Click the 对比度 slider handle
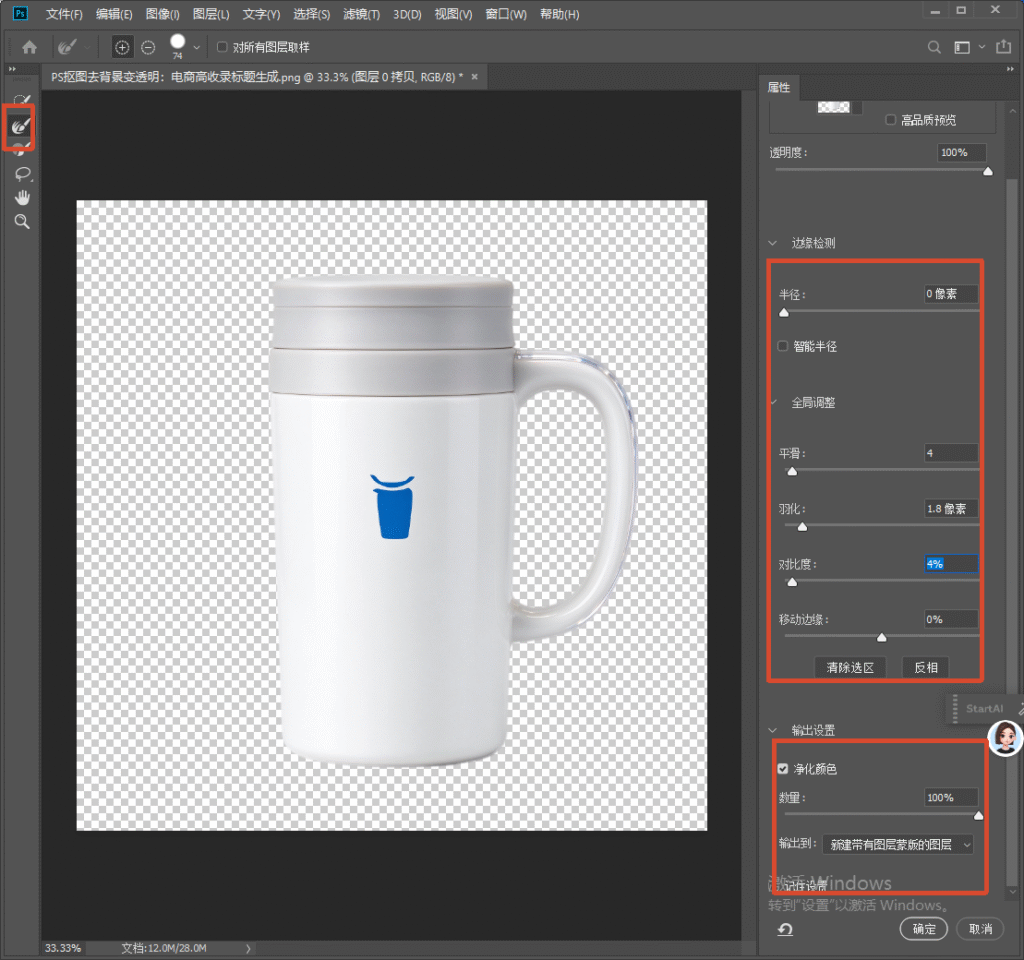This screenshot has height=960, width=1024. click(x=792, y=582)
